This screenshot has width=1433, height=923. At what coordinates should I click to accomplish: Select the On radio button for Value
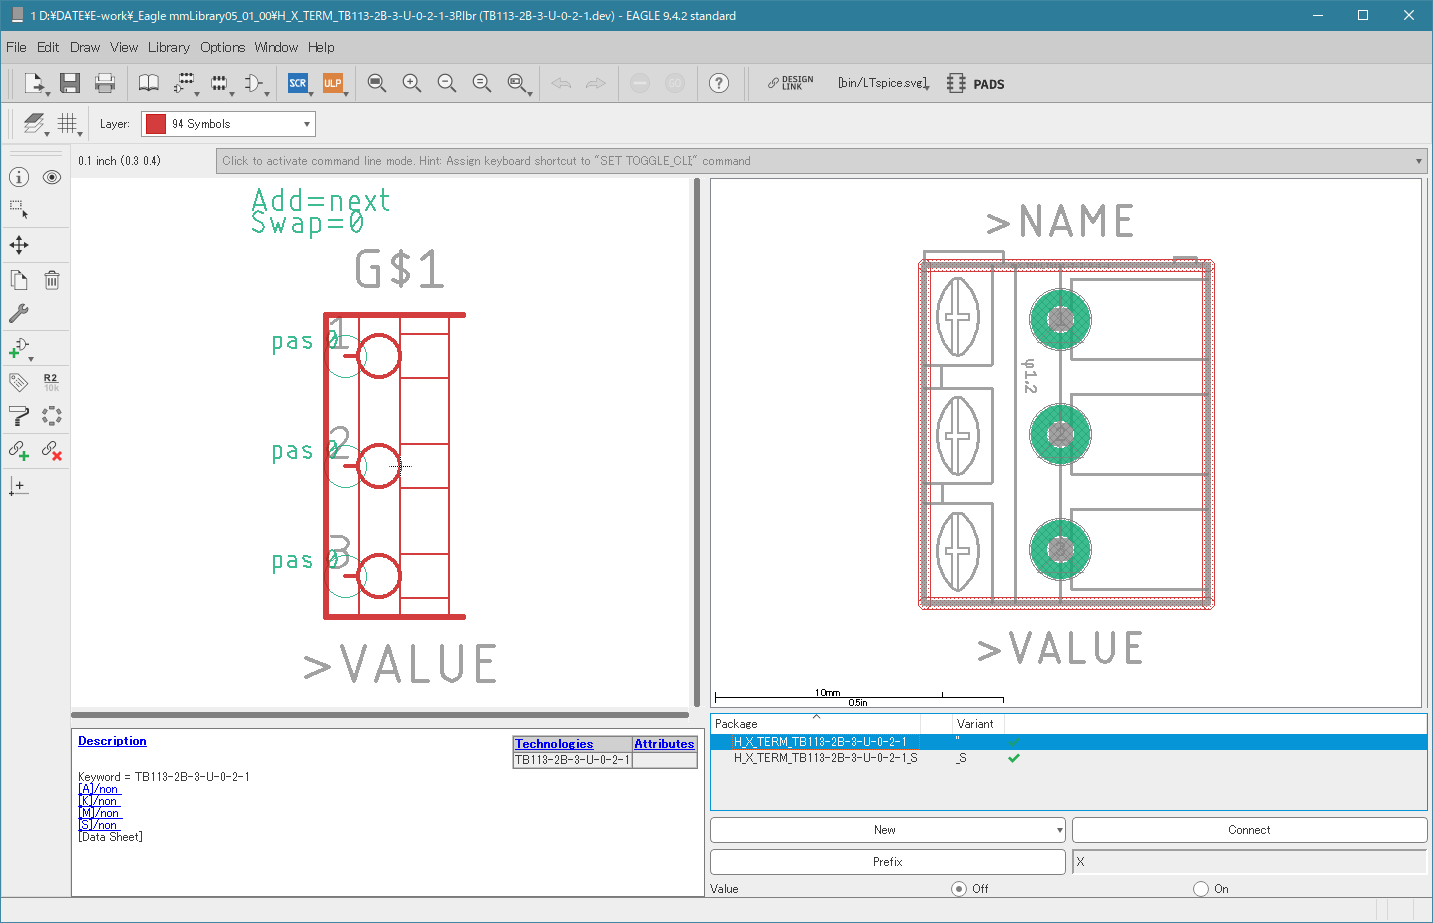(x=1201, y=888)
